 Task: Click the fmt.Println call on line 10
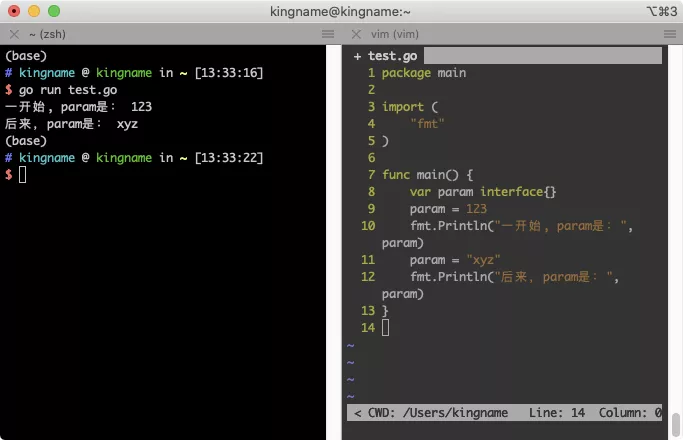(521, 226)
